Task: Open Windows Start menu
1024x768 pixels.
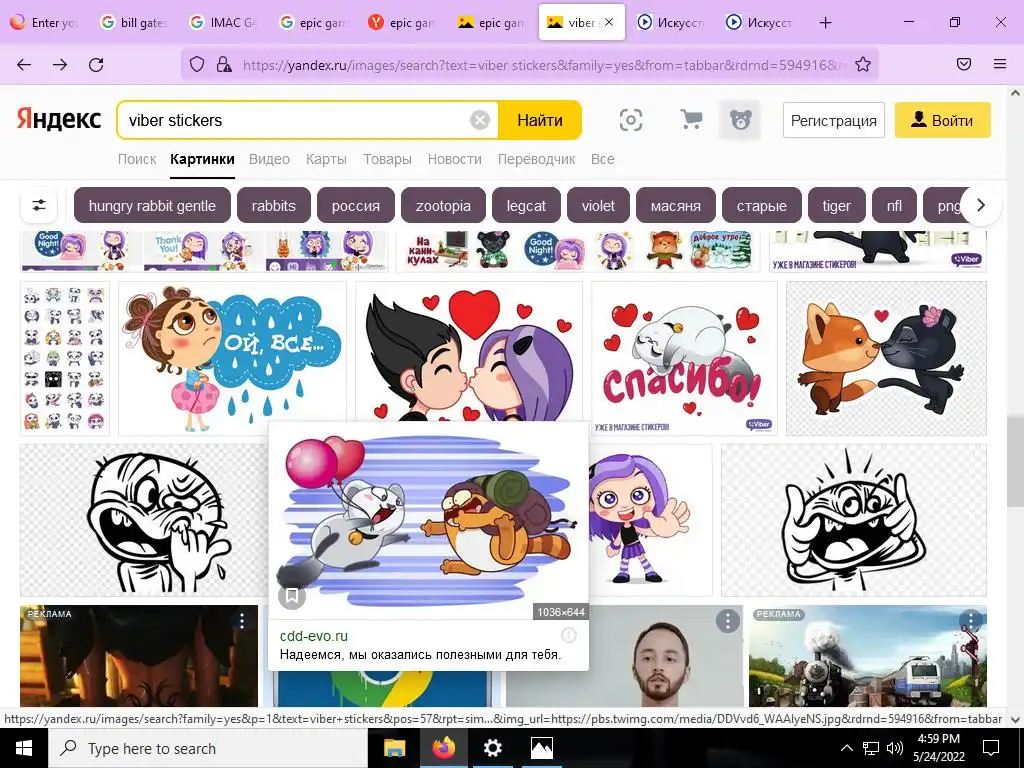Action: coord(24,748)
